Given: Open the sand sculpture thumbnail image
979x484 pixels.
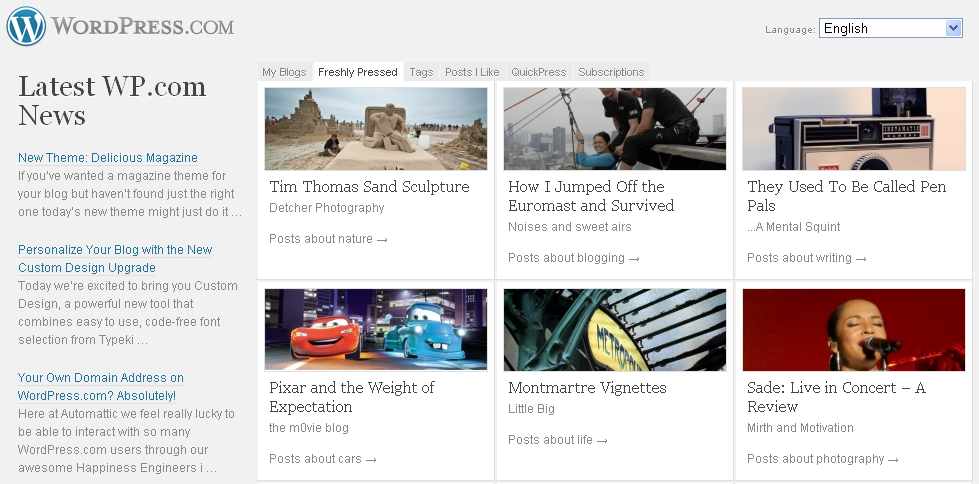Looking at the screenshot, I should click(376, 129).
